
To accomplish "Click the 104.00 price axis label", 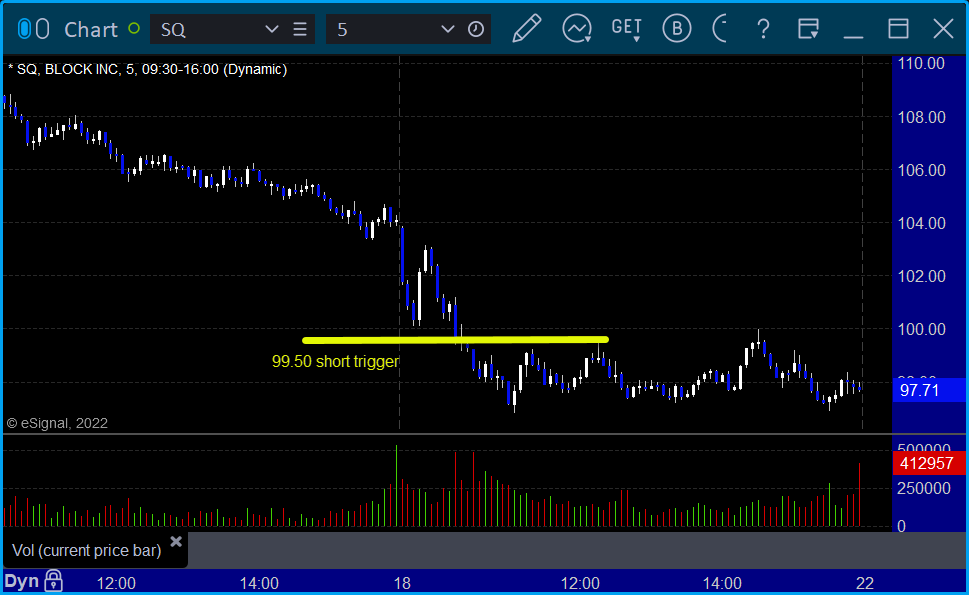I will pos(921,224).
